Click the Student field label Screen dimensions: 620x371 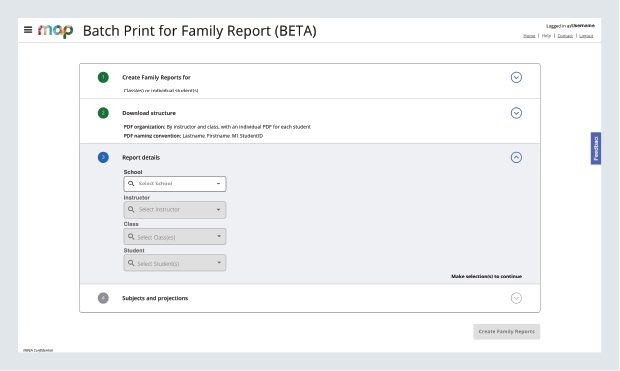[134, 250]
